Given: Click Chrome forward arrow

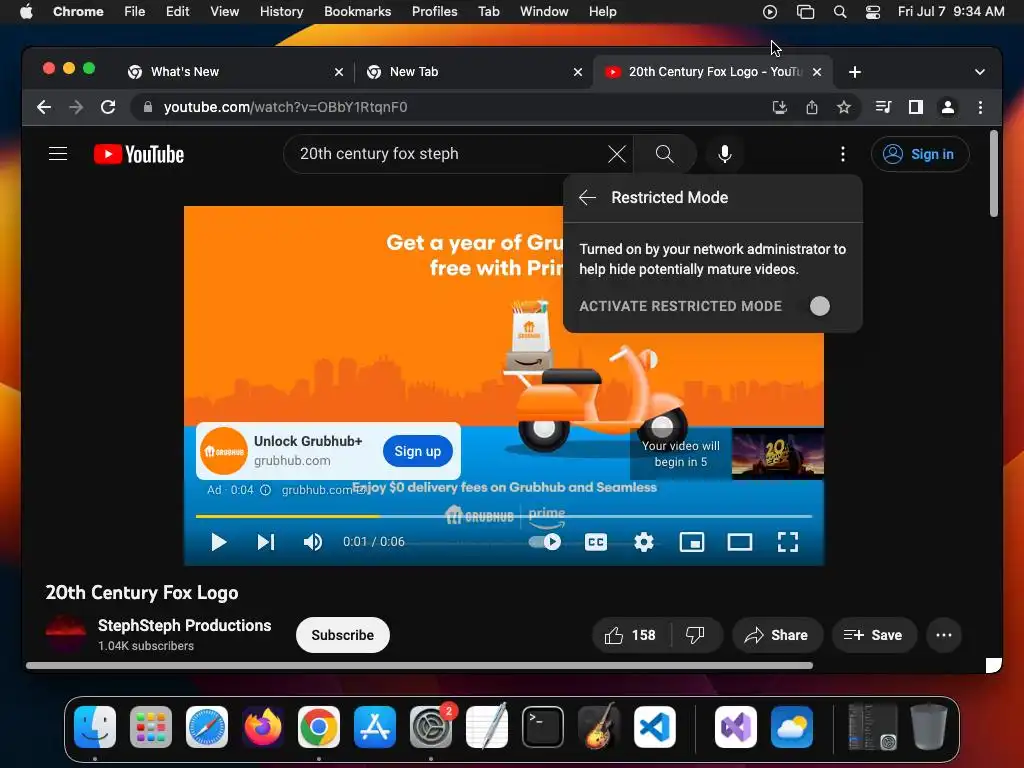Looking at the screenshot, I should click(76, 107).
